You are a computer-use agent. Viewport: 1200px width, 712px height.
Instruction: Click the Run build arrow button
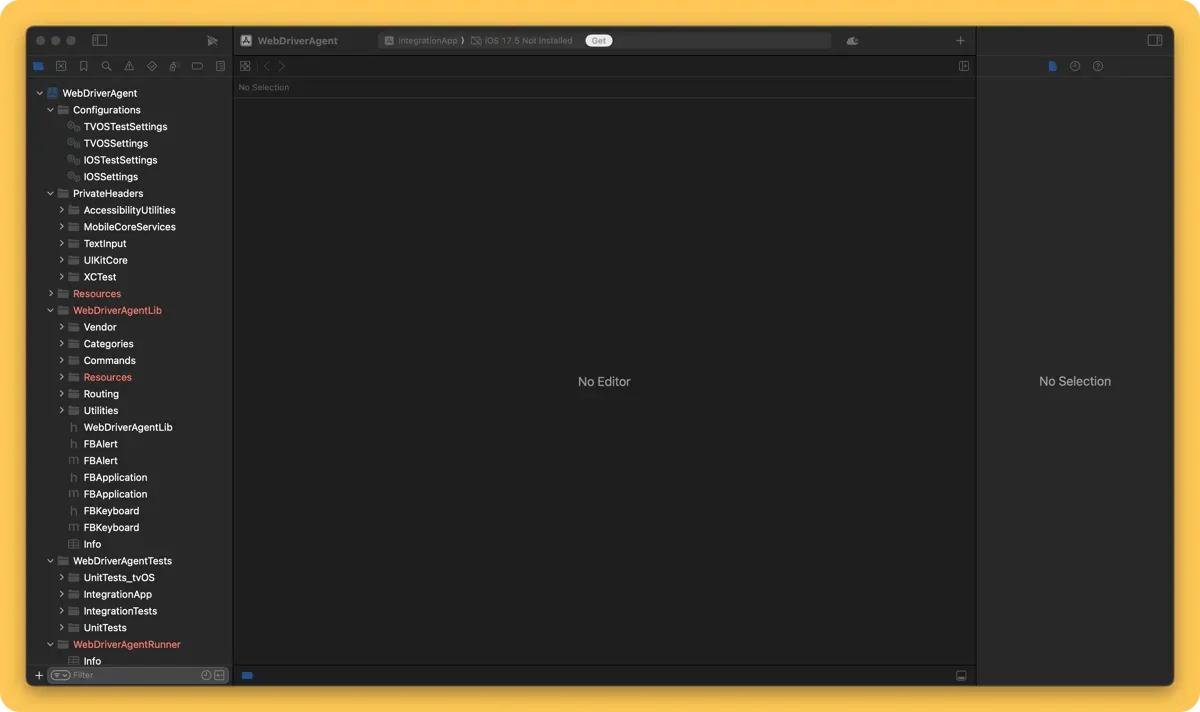[x=212, y=41]
